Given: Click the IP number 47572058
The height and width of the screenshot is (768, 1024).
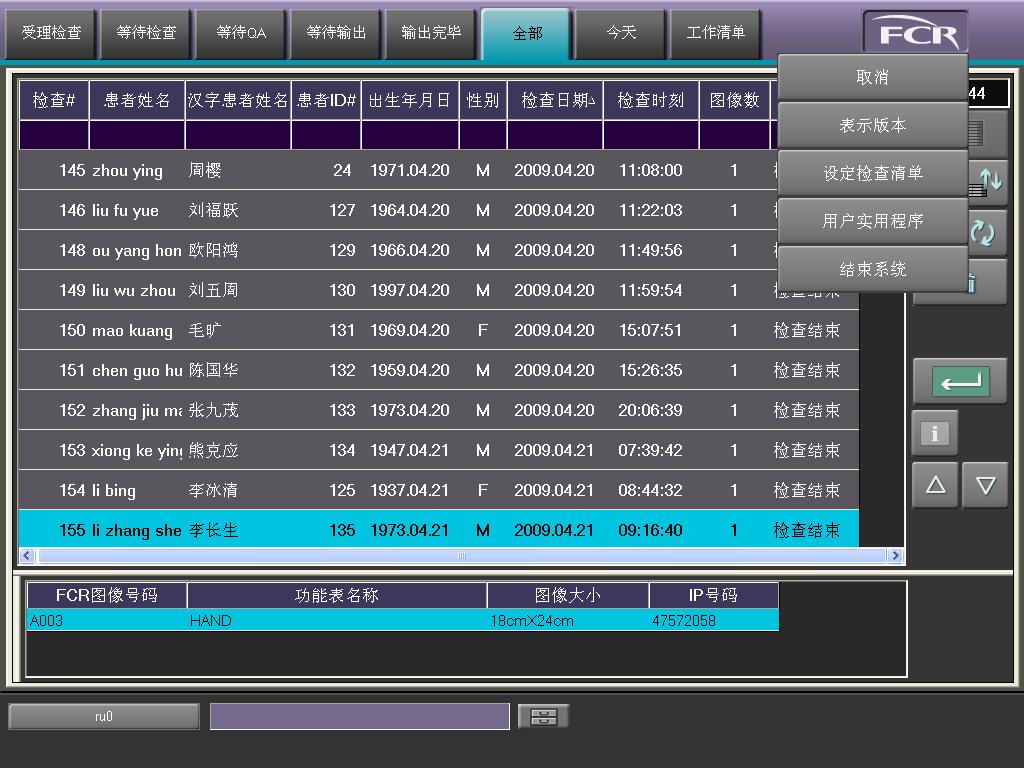Looking at the screenshot, I should coord(684,620).
